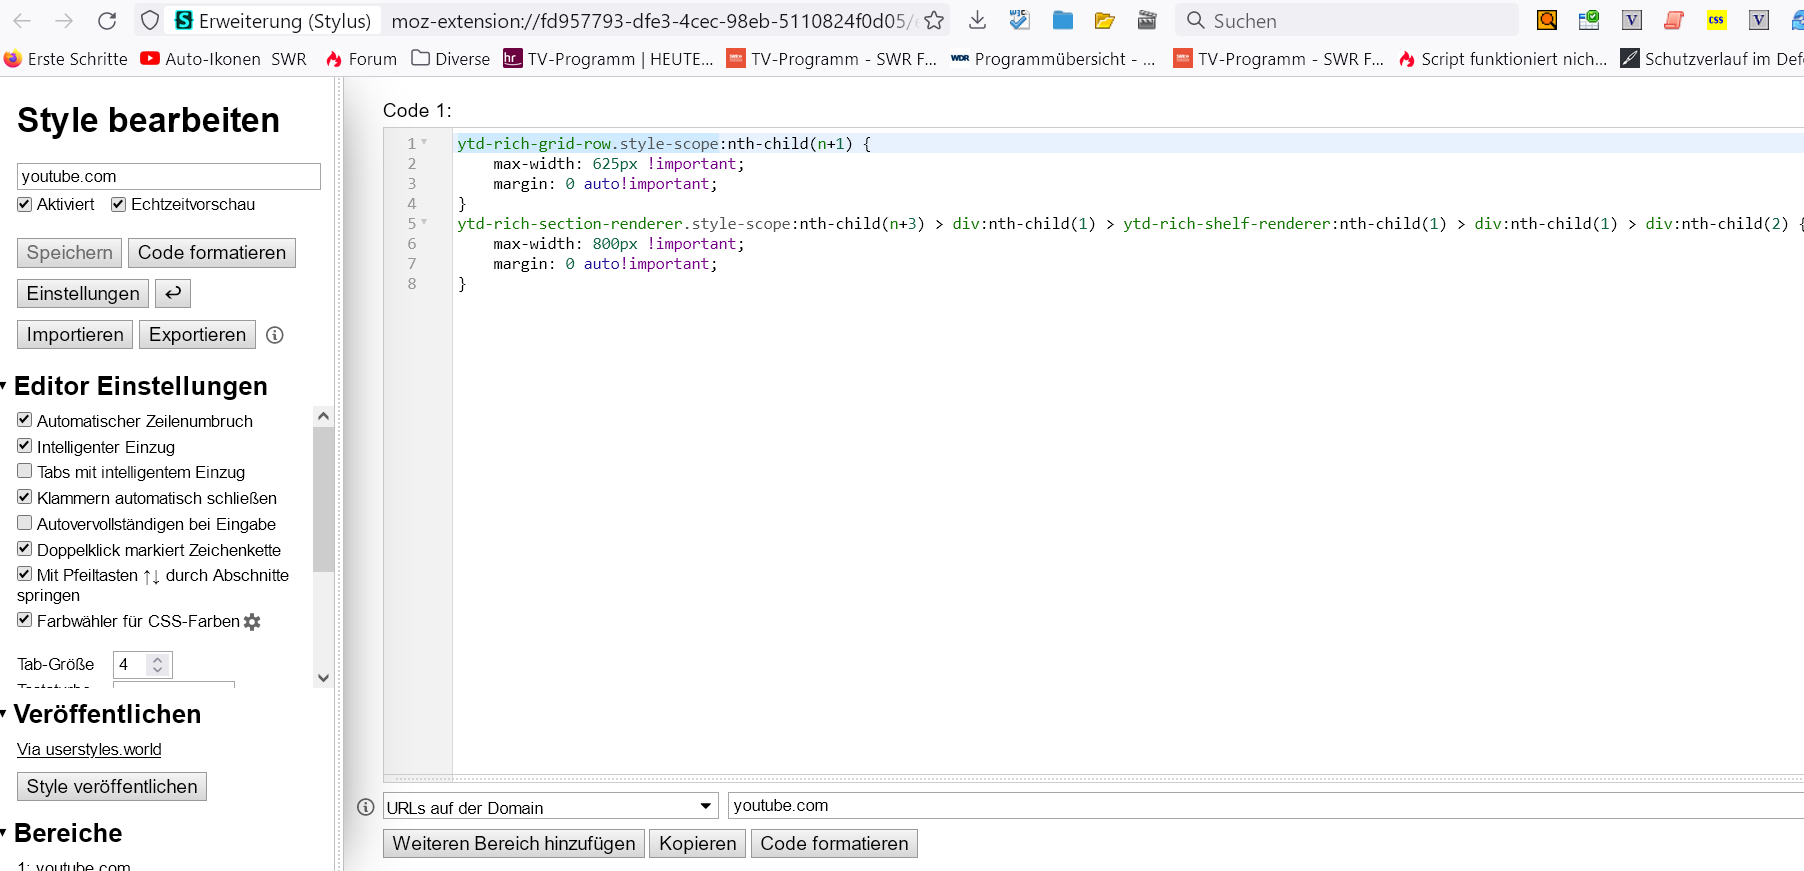
Task: Open the browser downloads icon
Action: [978, 21]
